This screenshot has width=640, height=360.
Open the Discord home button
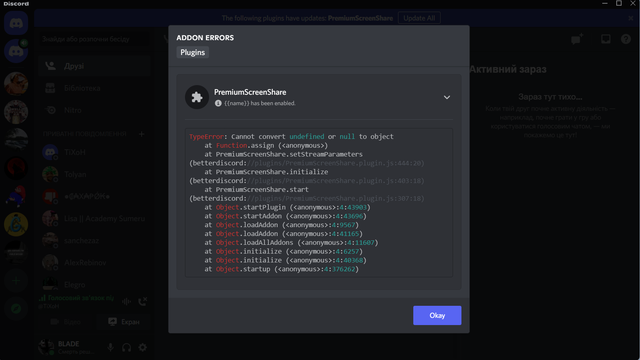(x=16, y=23)
